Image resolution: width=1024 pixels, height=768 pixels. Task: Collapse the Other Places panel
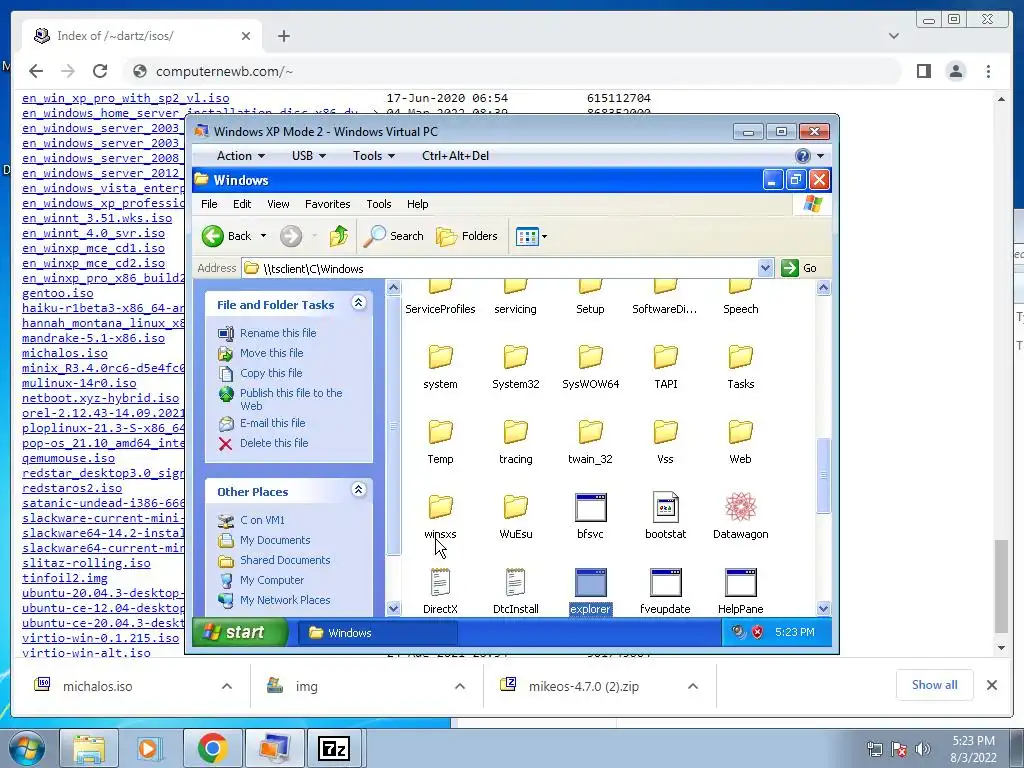359,489
